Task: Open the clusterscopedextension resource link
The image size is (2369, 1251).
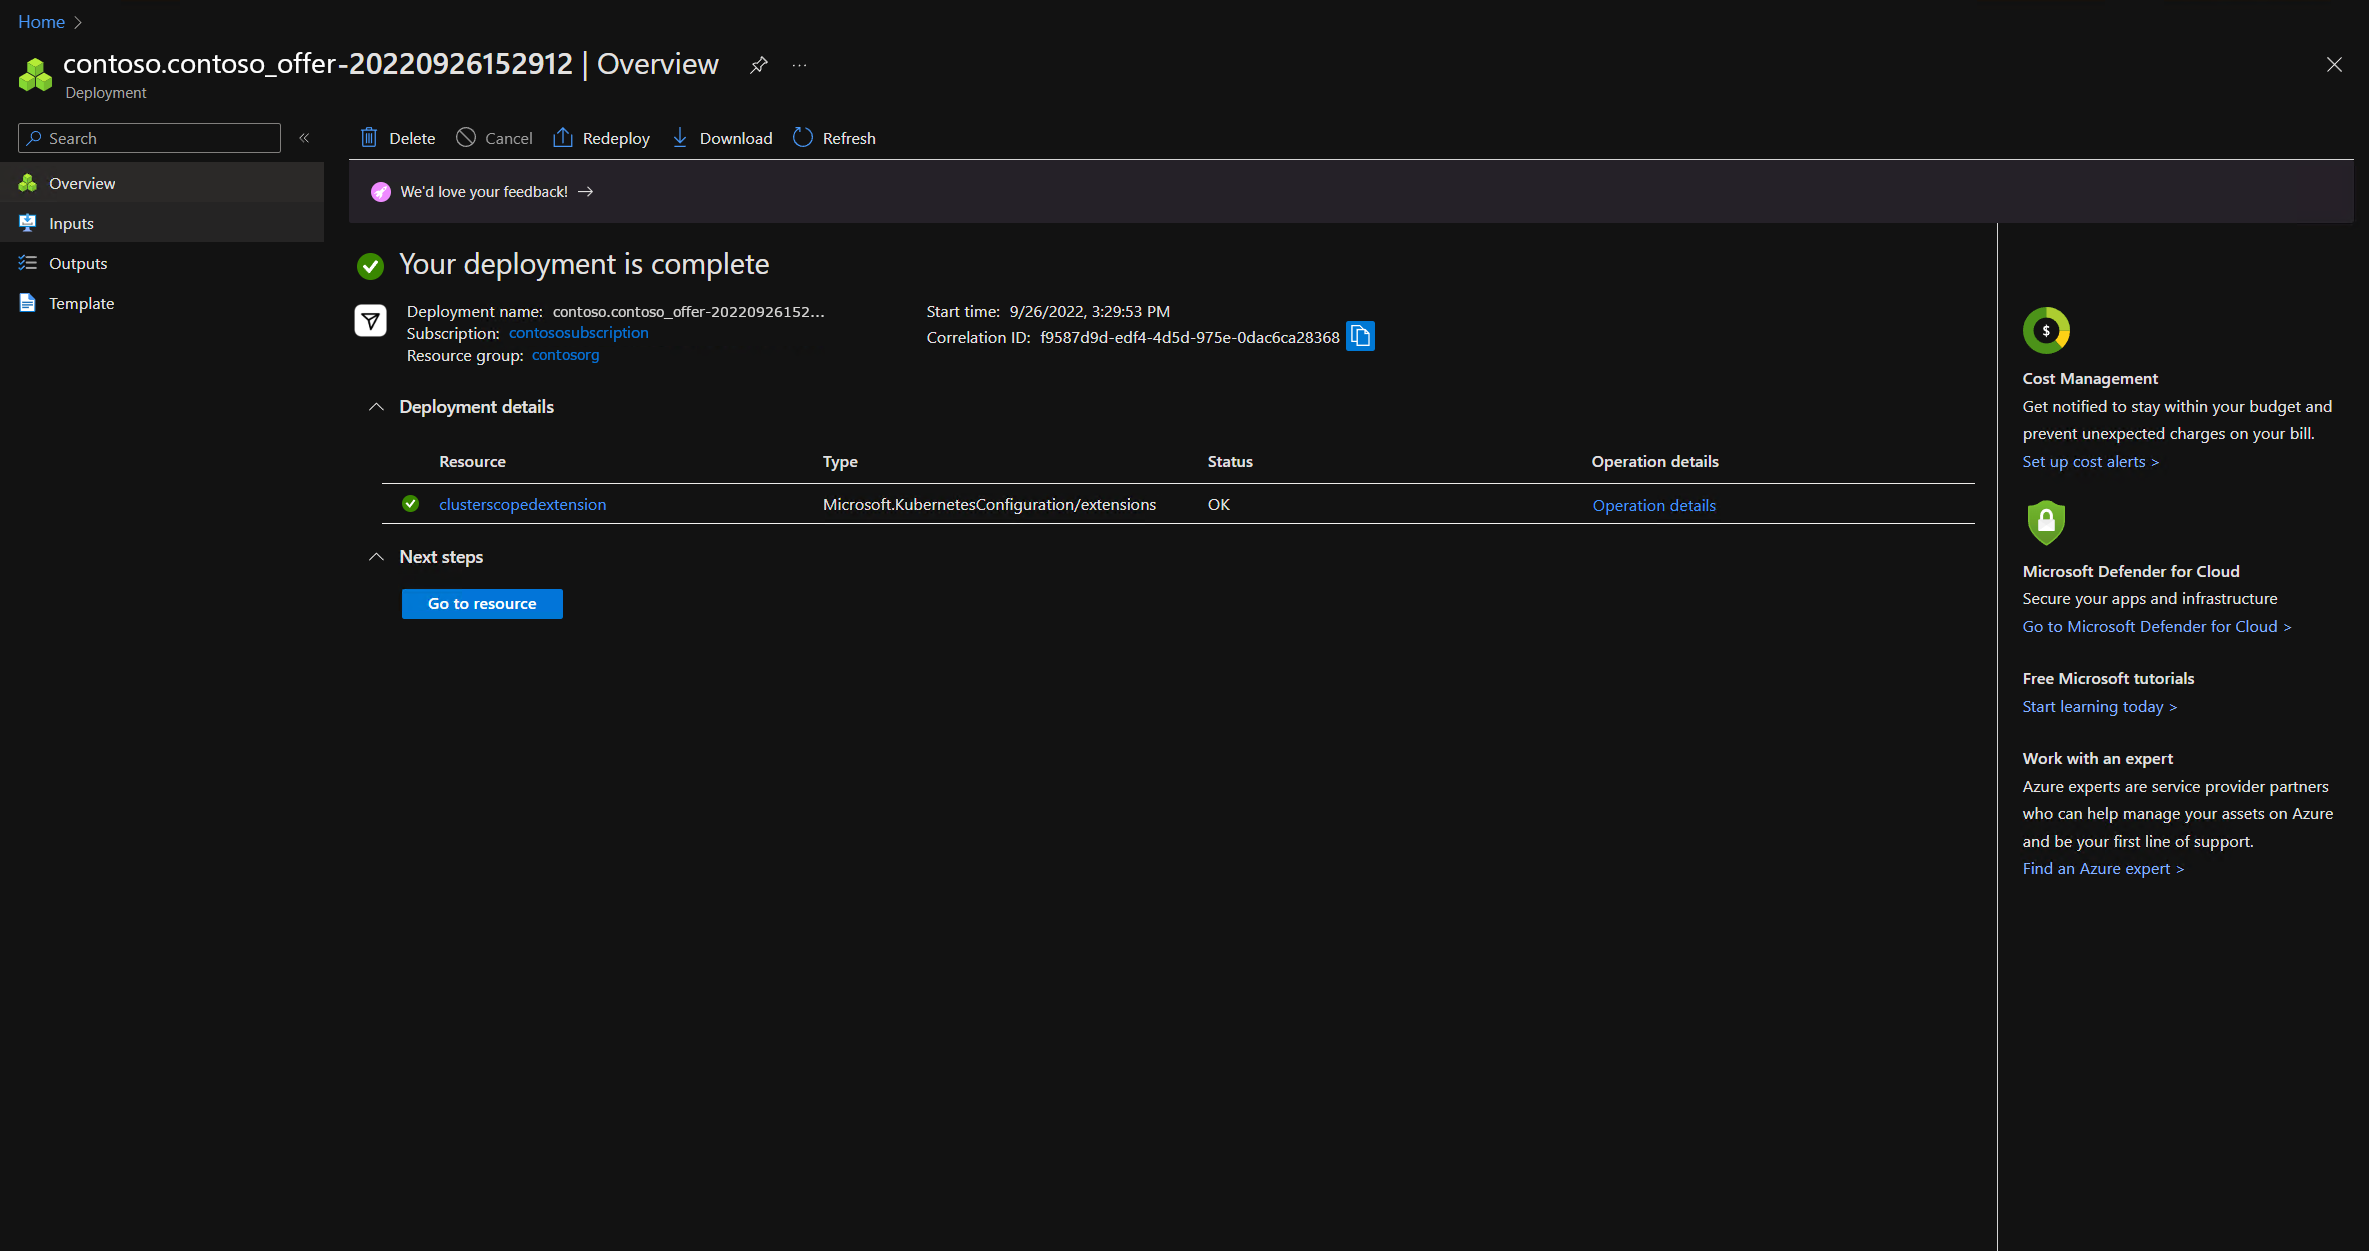Action: point(522,504)
